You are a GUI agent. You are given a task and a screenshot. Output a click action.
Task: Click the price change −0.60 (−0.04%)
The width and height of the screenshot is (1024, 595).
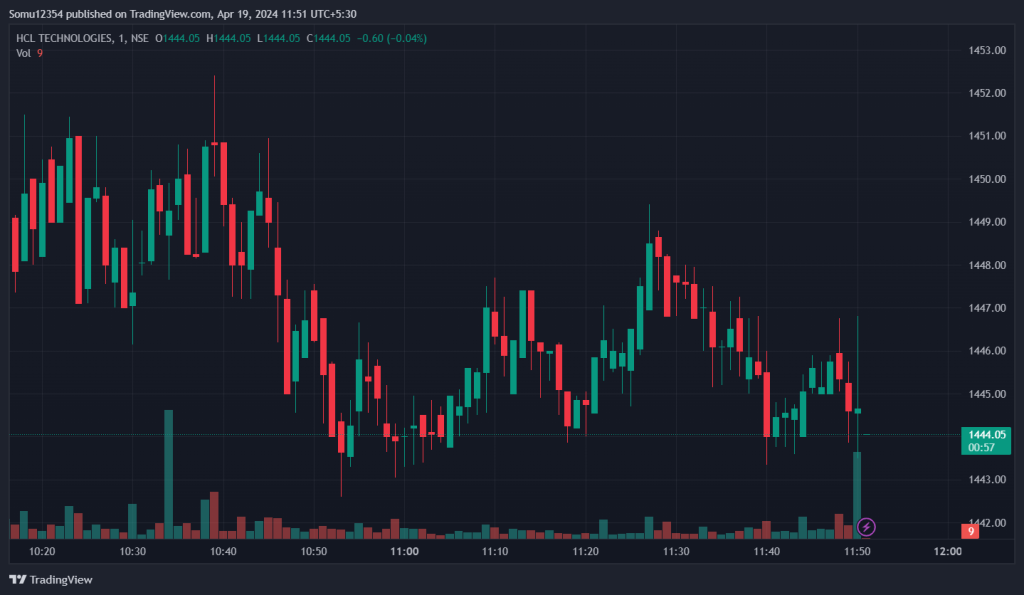pos(392,39)
